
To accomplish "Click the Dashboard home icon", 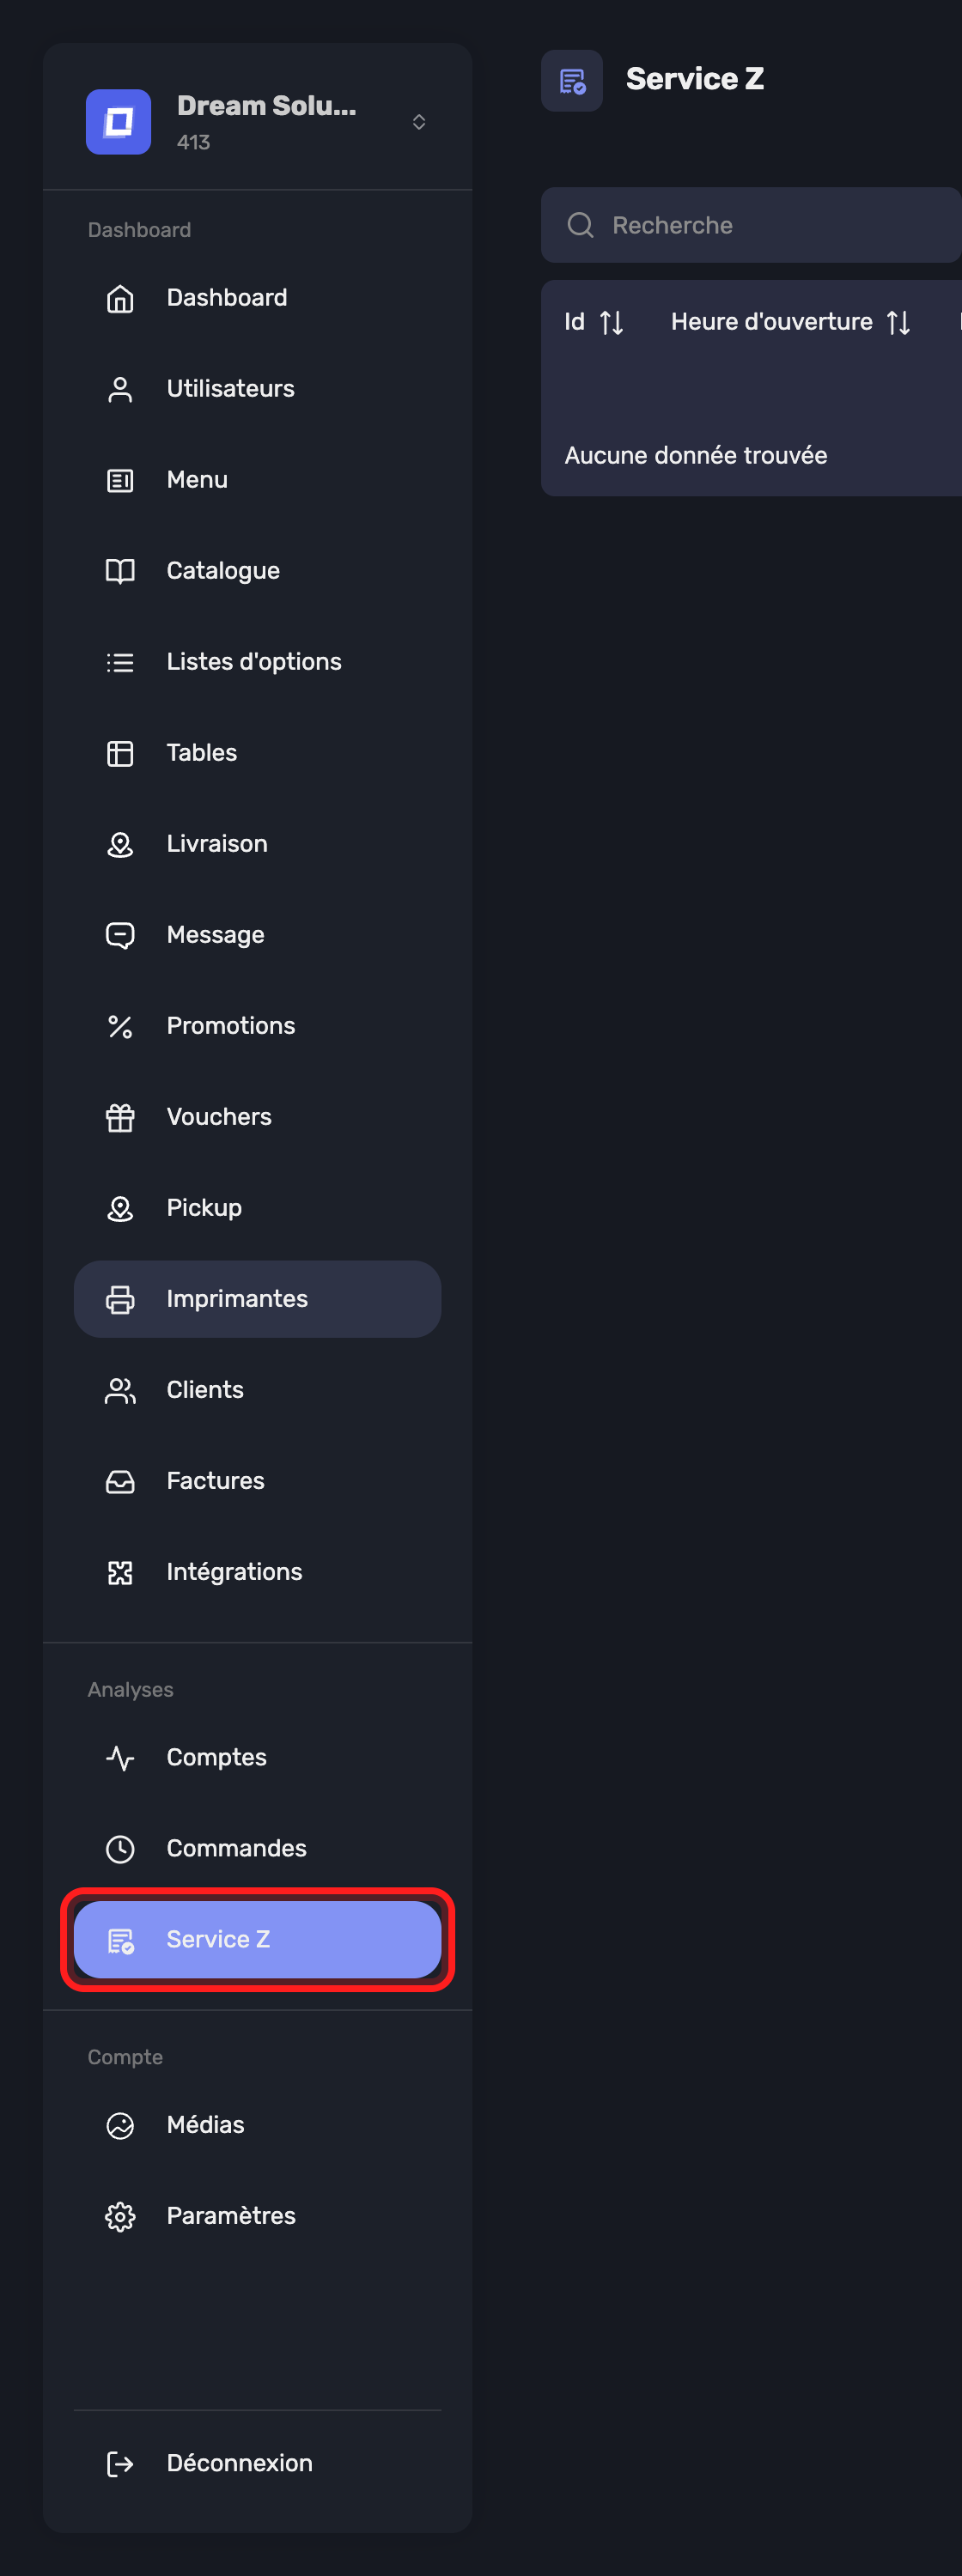I will (120, 298).
